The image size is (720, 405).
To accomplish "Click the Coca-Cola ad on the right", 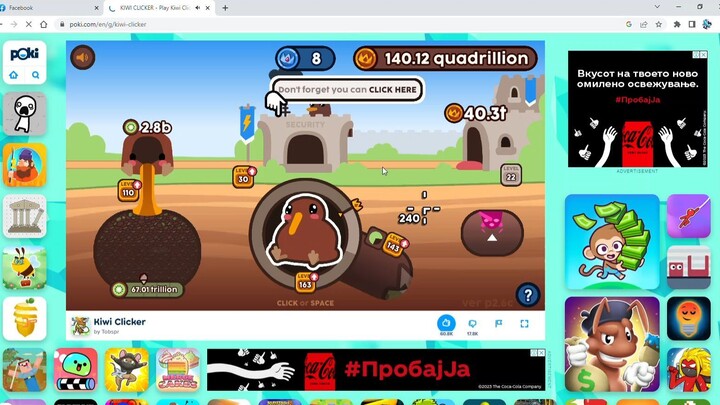I will (x=637, y=109).
